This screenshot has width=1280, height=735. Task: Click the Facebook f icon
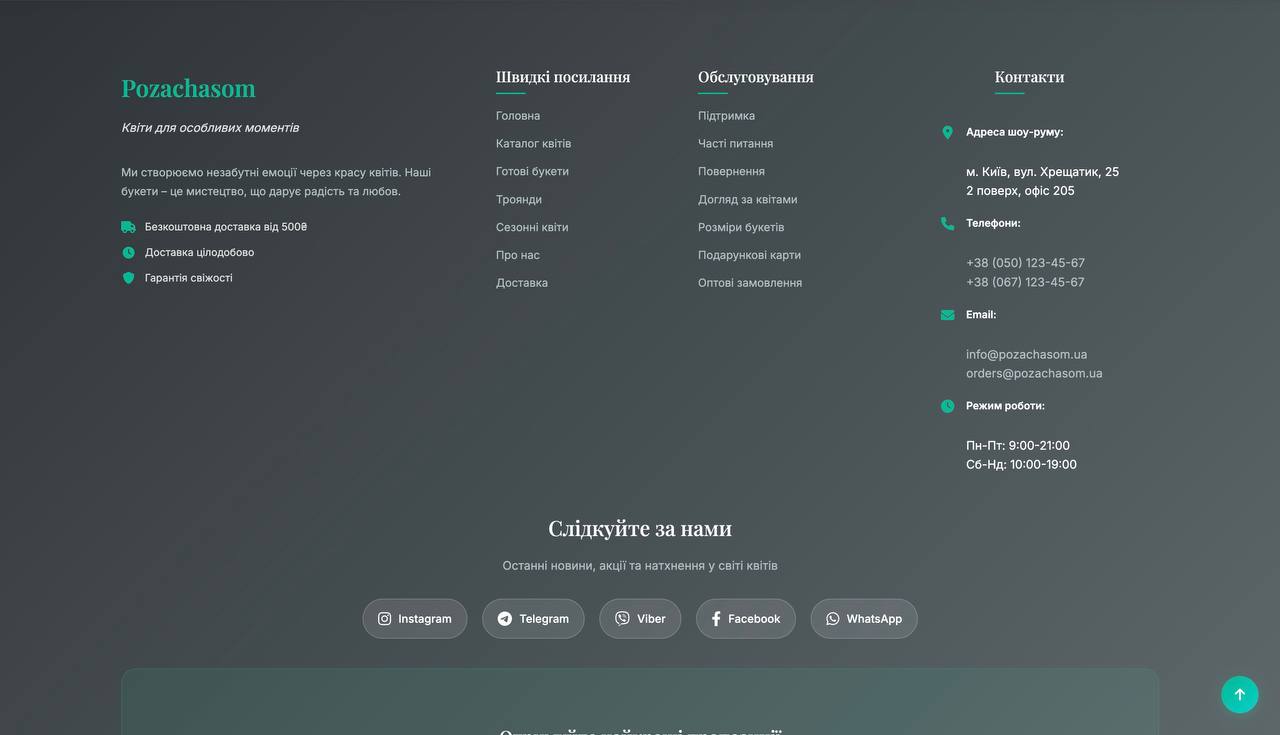tap(716, 619)
